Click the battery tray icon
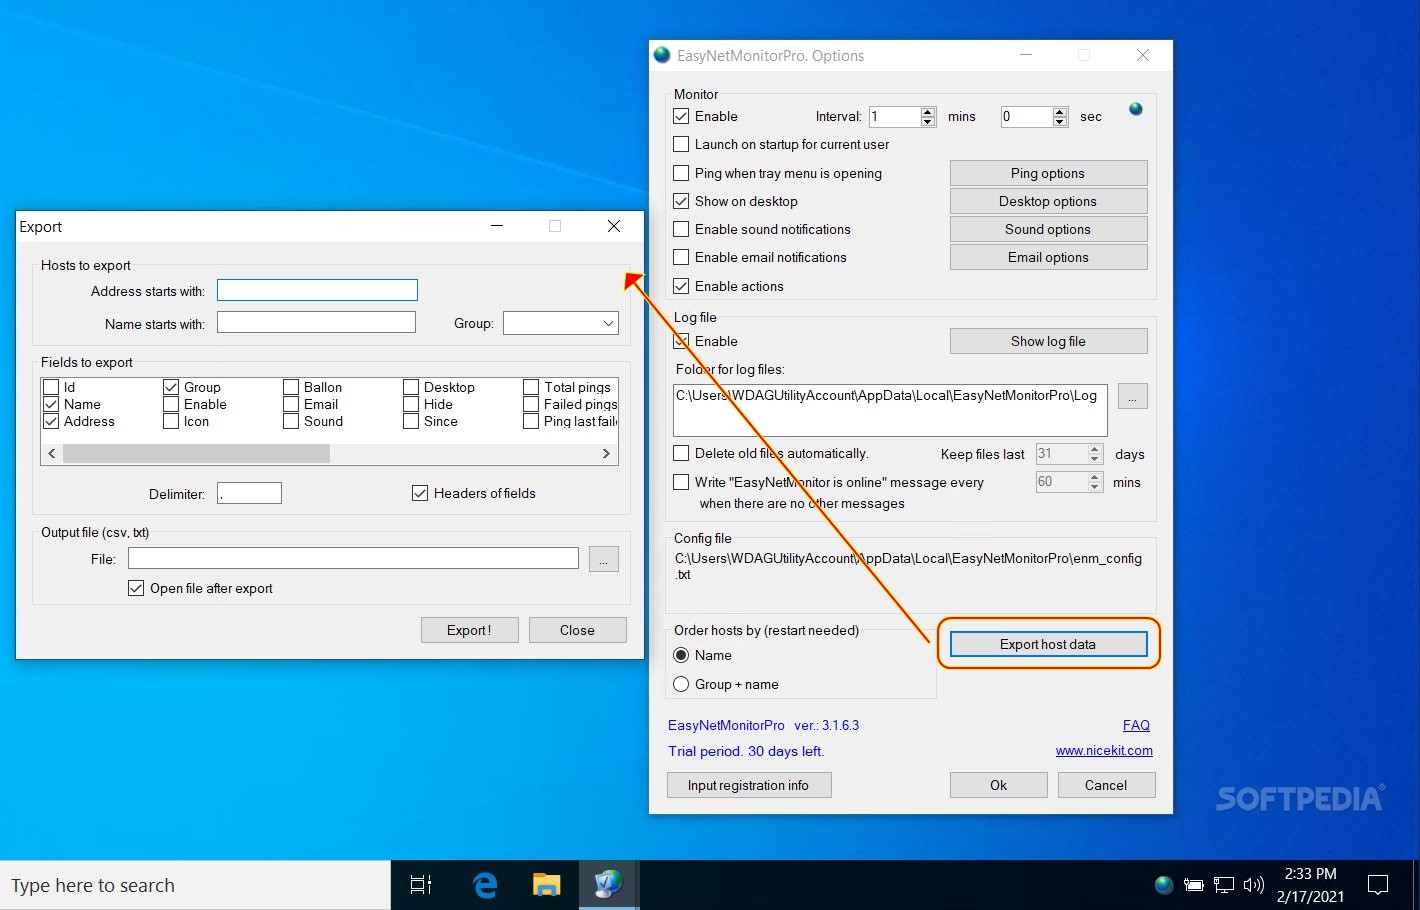This screenshot has height=910, width=1420. (x=1193, y=884)
